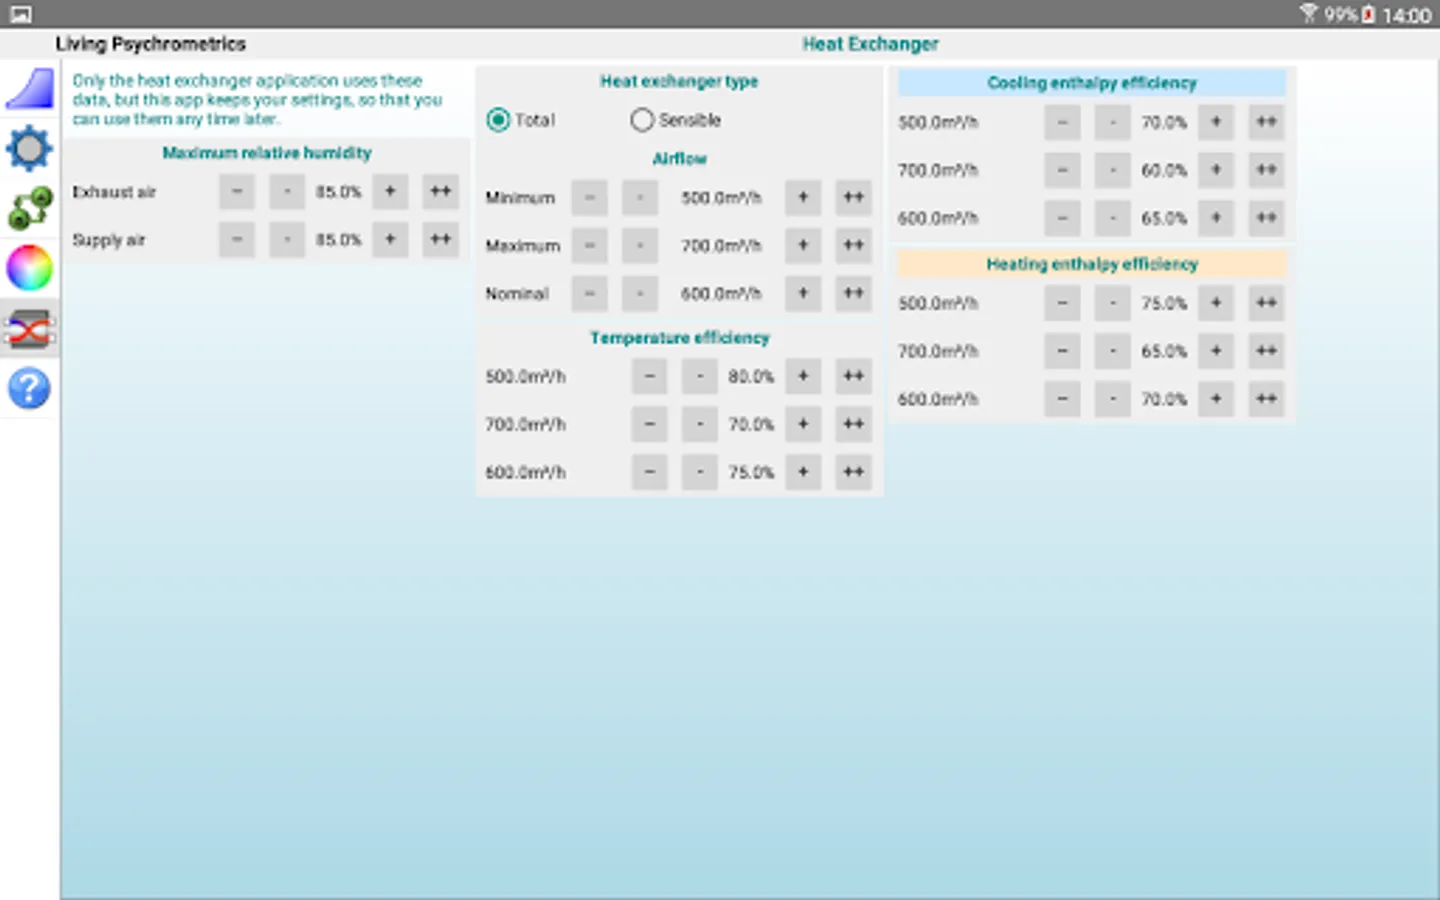The image size is (1440, 900).
Task: Decrease Exhaust air humidity with large minus
Action: (x=237, y=191)
